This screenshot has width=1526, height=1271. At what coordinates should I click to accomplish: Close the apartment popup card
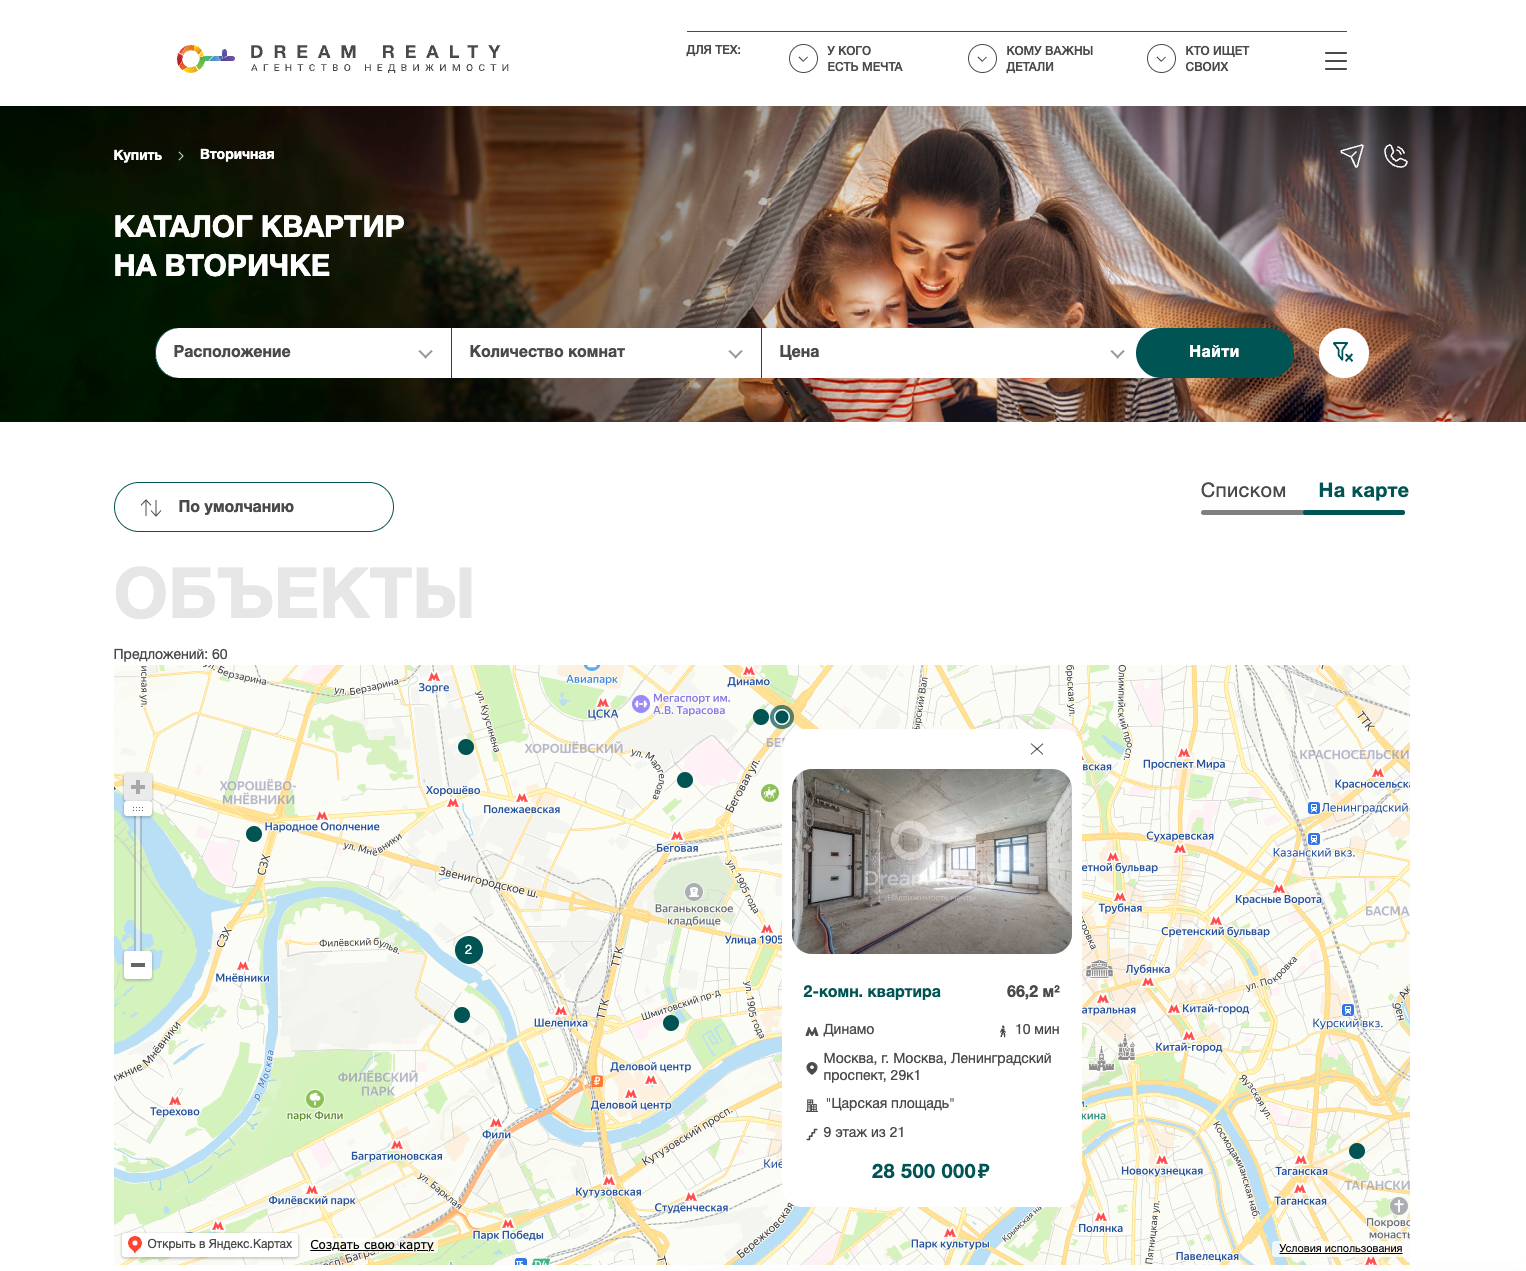coord(1037,749)
